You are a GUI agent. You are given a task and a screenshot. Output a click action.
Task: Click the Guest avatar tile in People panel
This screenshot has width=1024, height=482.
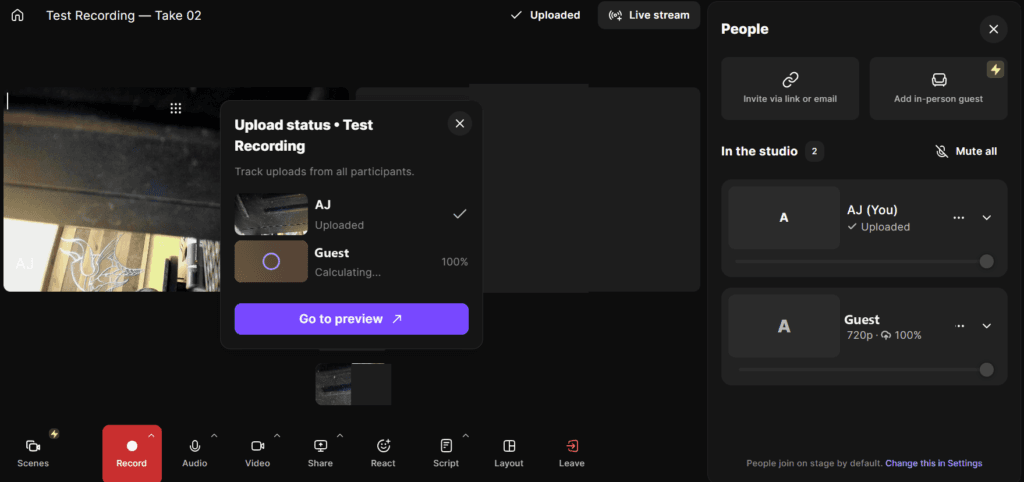click(x=784, y=326)
